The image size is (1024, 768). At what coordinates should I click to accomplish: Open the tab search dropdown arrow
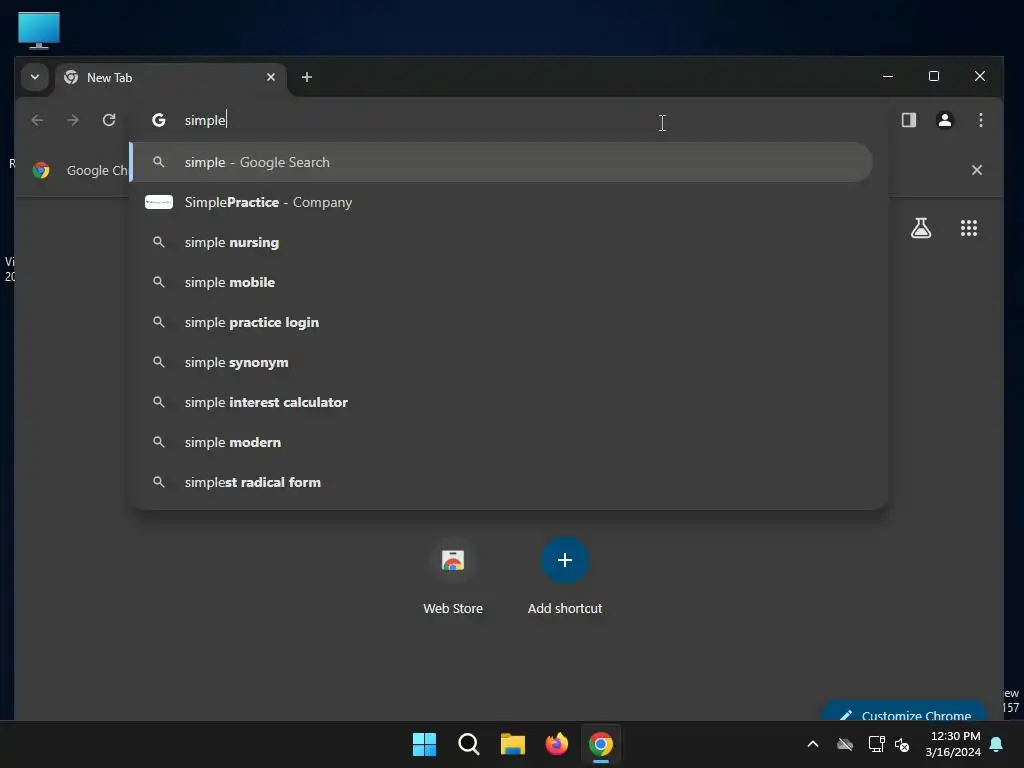pyautogui.click(x=35, y=77)
